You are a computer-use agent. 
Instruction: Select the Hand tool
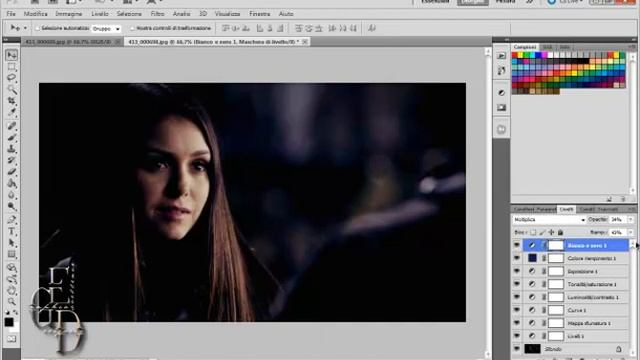[12, 291]
